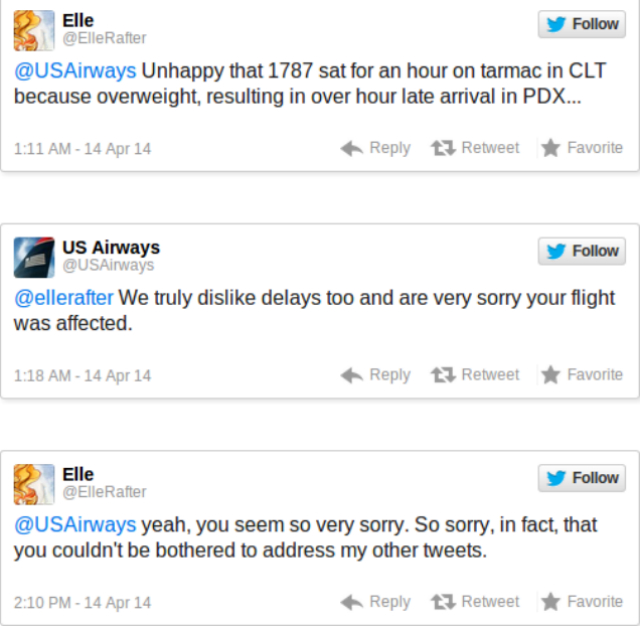The height and width of the screenshot is (626, 640).
Task: Reply to the 2:10 PM tweet
Action: pos(376,602)
